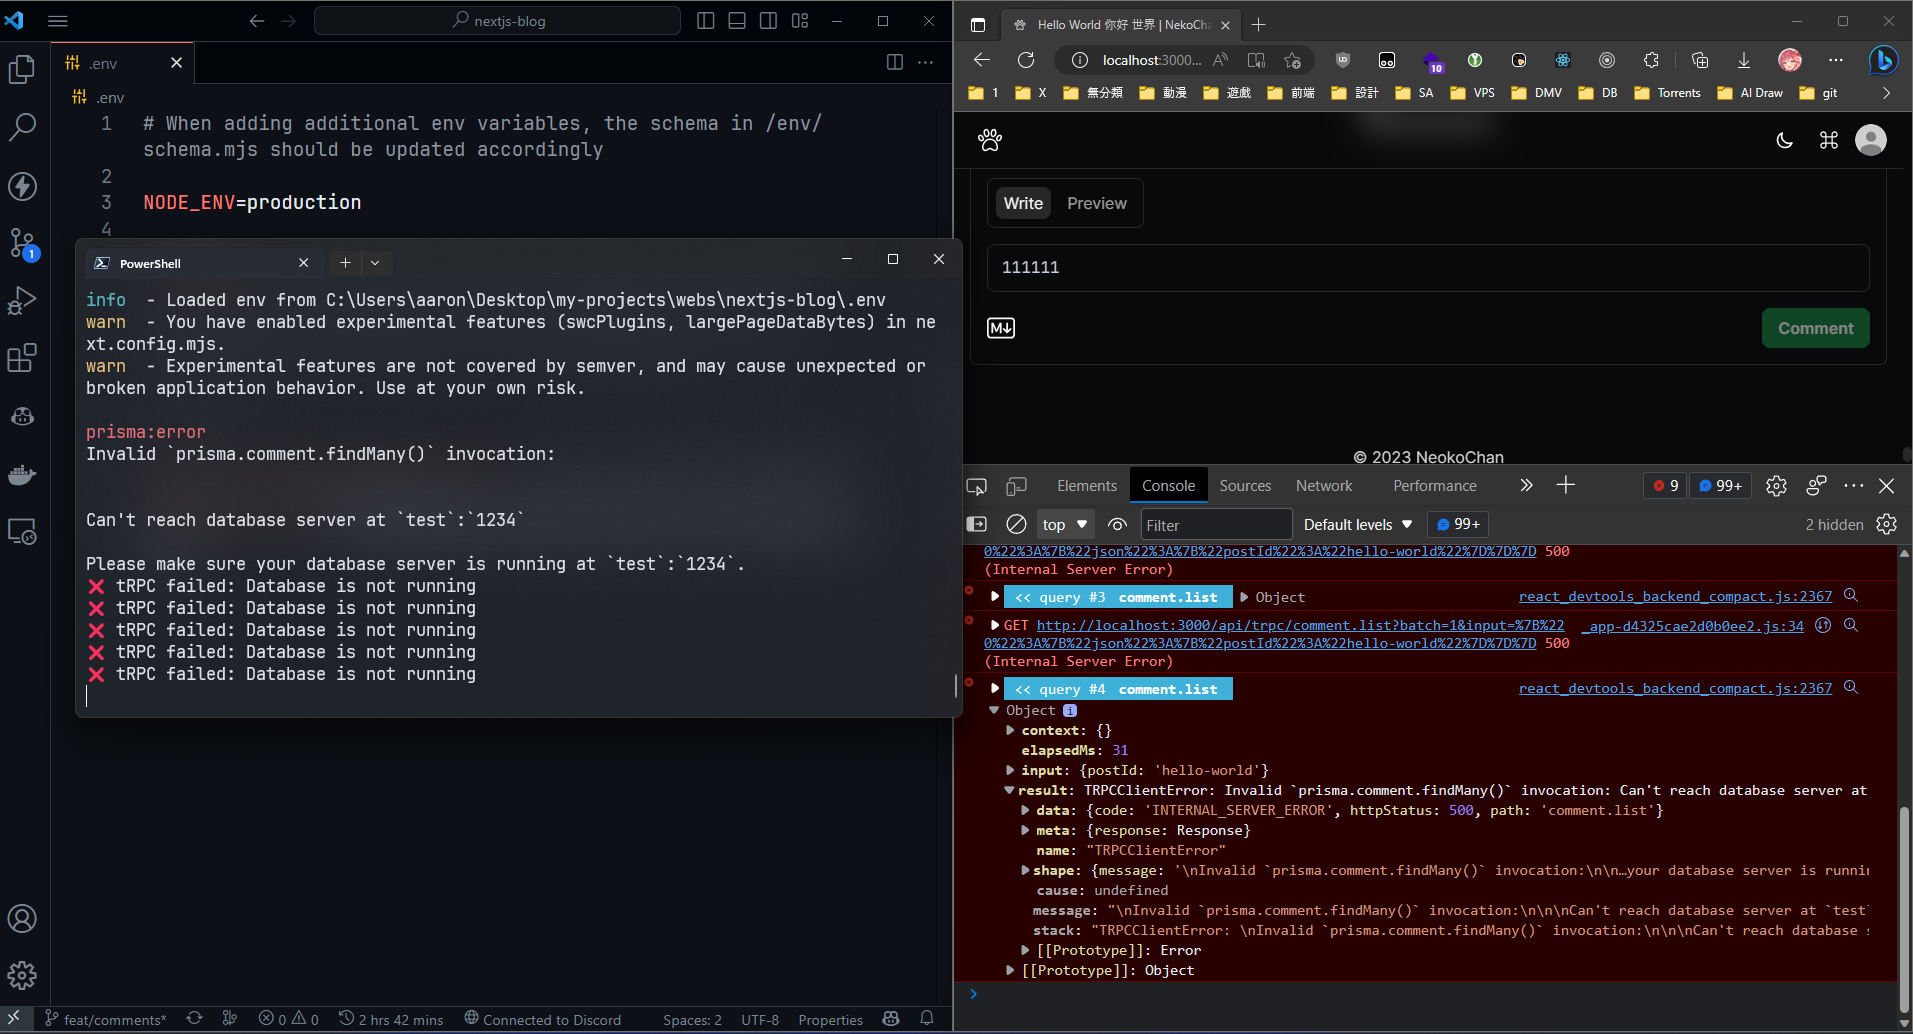Click the console Filter input field
This screenshot has width=1913, height=1034.
tap(1215, 524)
